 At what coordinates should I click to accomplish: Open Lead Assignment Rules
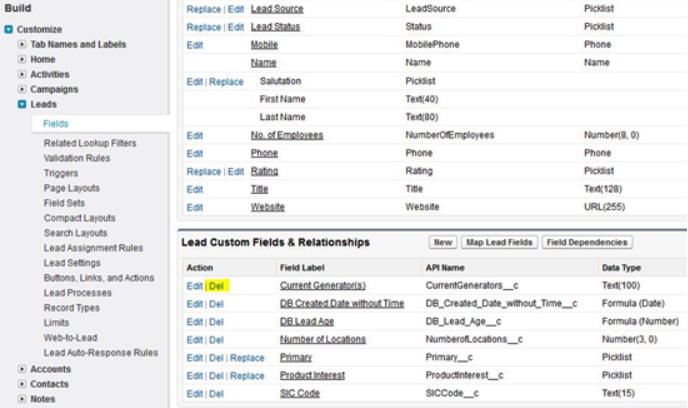click(93, 248)
